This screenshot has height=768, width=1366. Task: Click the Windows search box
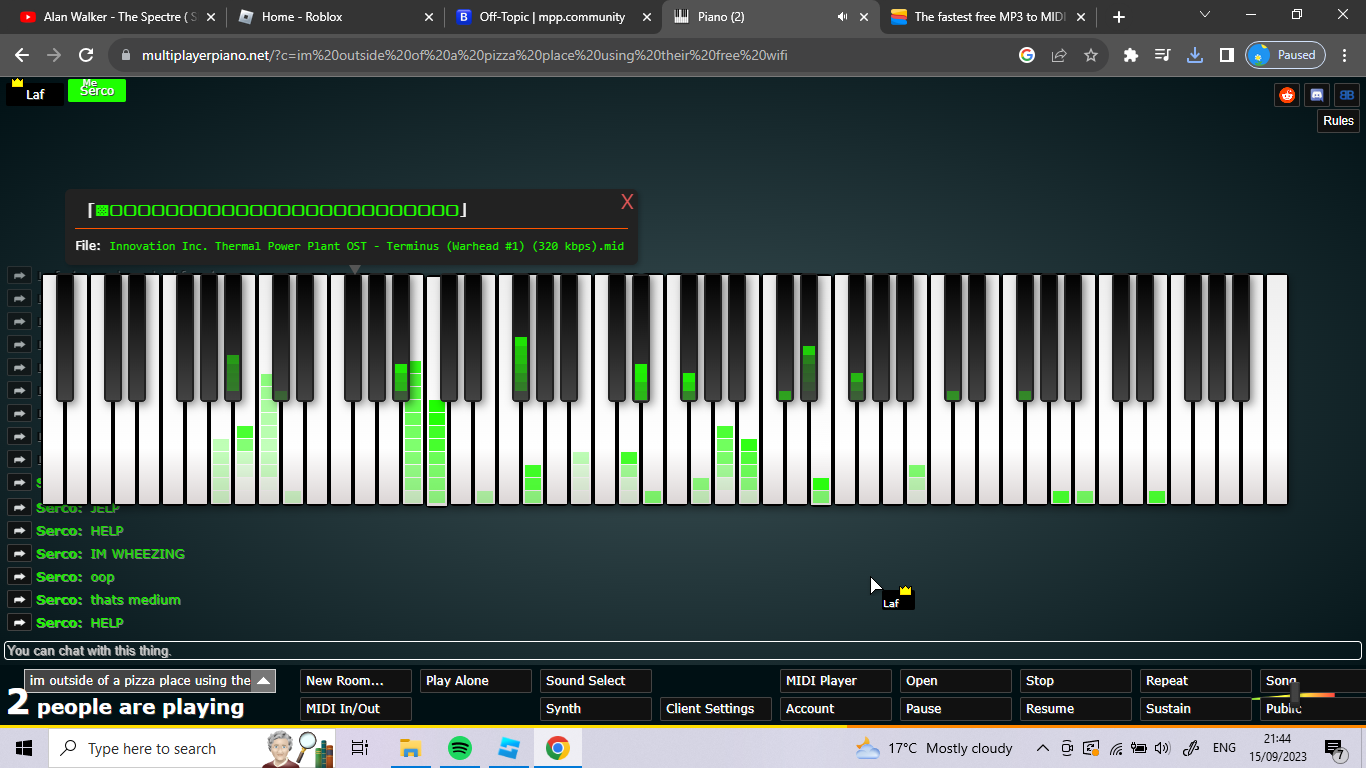coord(190,748)
